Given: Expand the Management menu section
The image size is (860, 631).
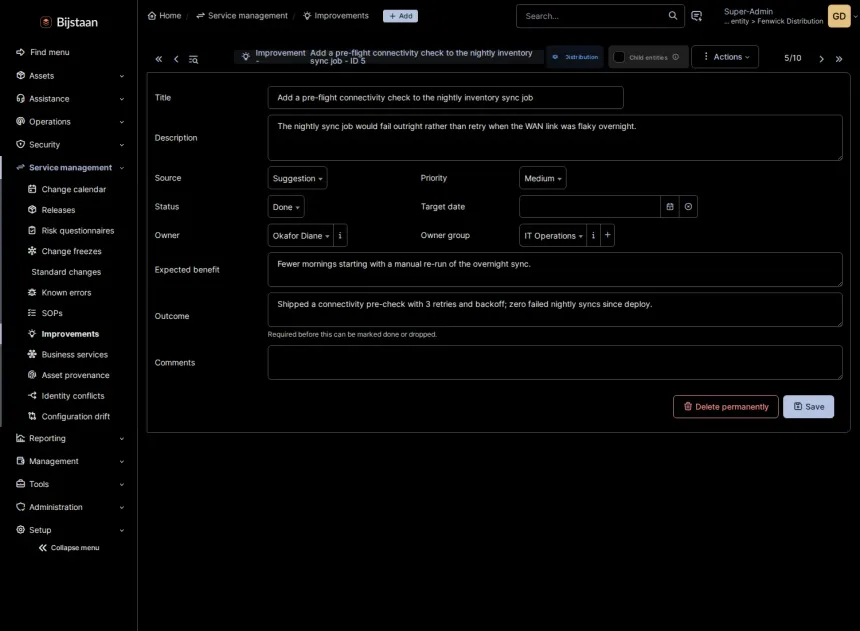Looking at the screenshot, I should [70, 461].
